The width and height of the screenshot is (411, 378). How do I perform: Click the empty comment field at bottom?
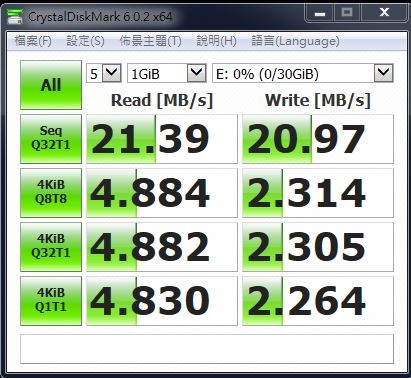click(x=207, y=349)
